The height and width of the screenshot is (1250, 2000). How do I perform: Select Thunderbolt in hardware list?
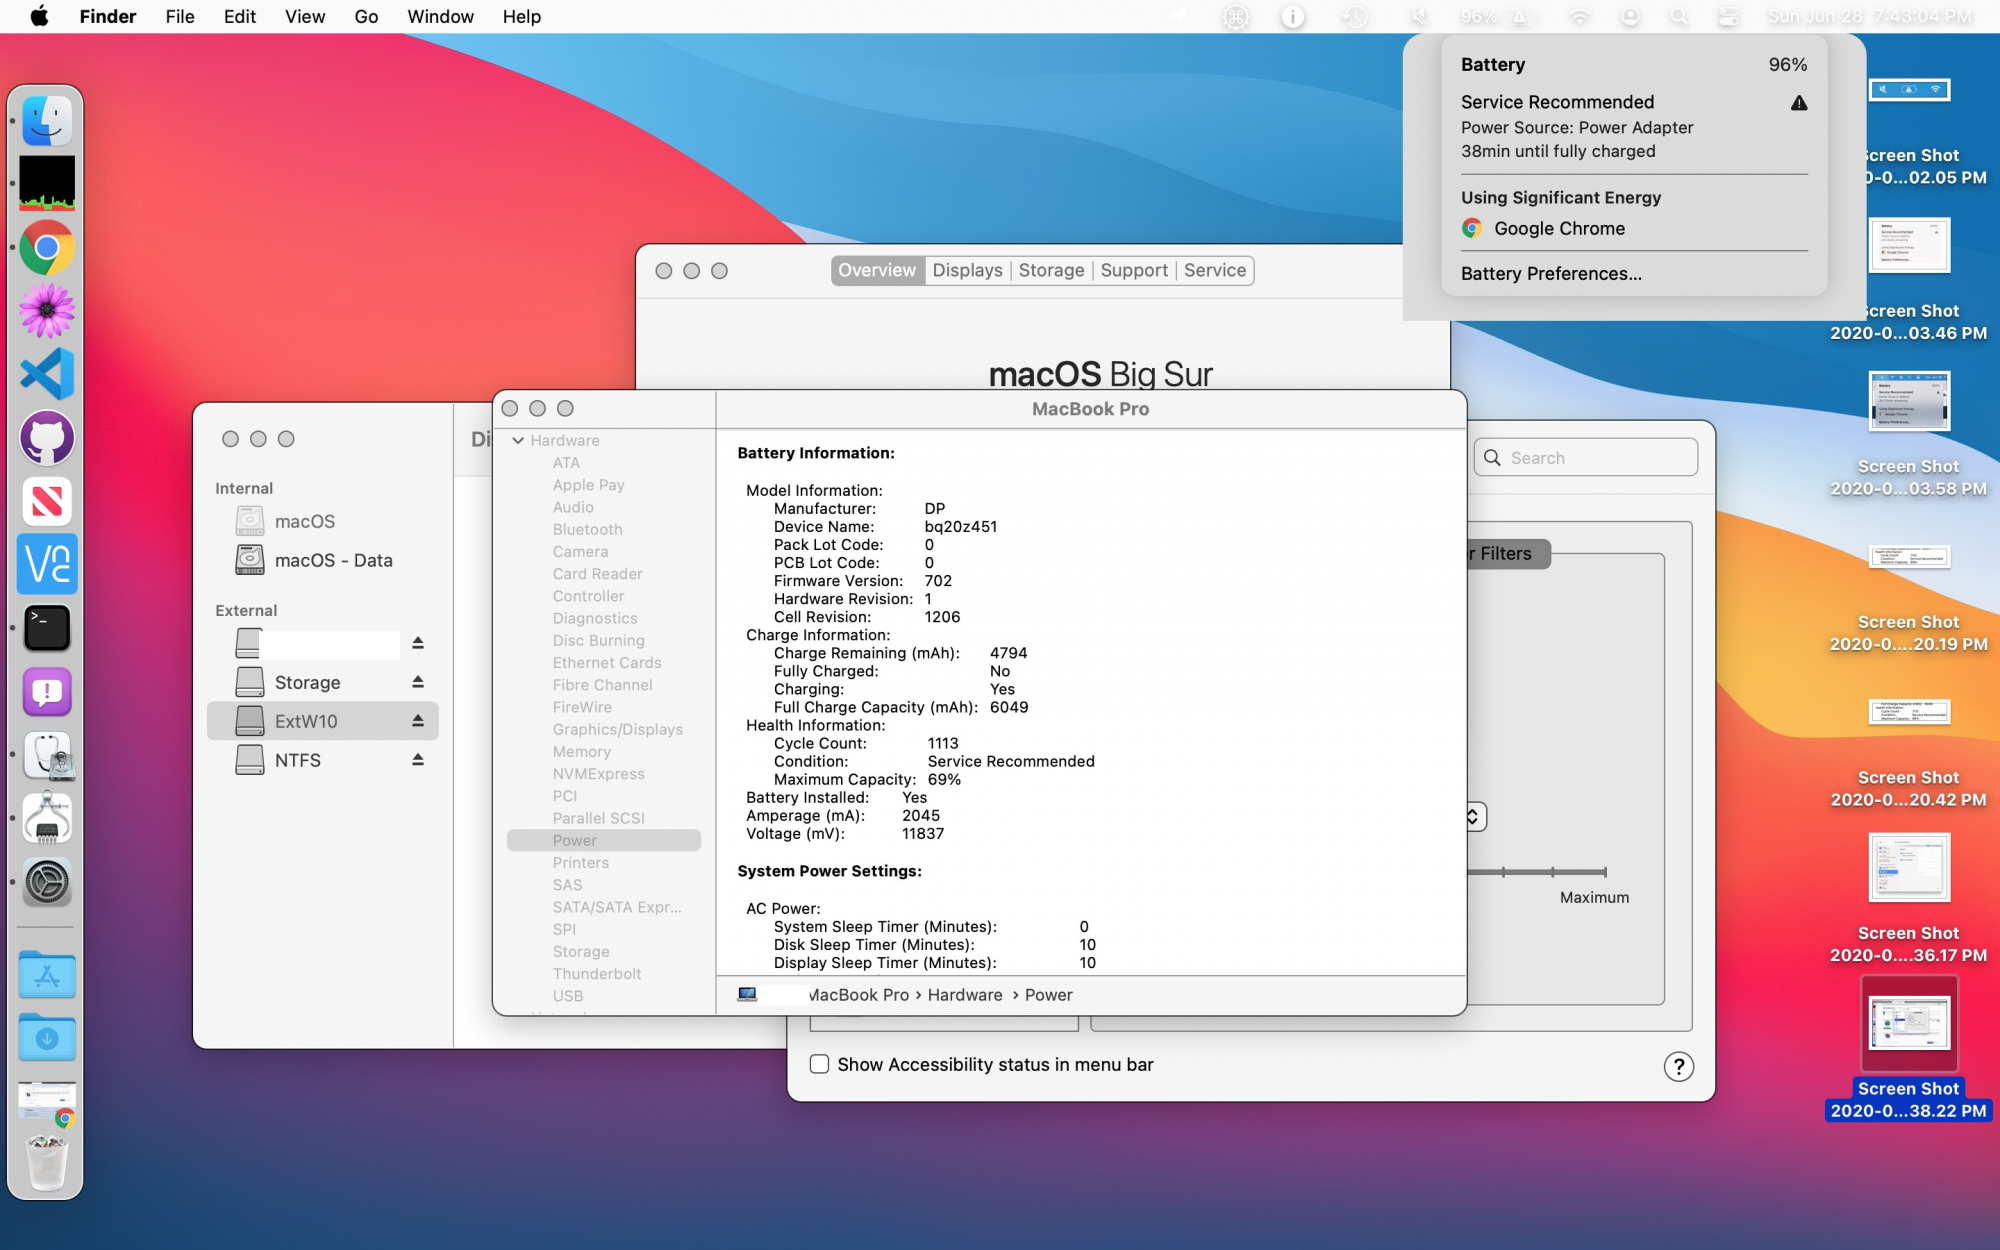click(597, 974)
